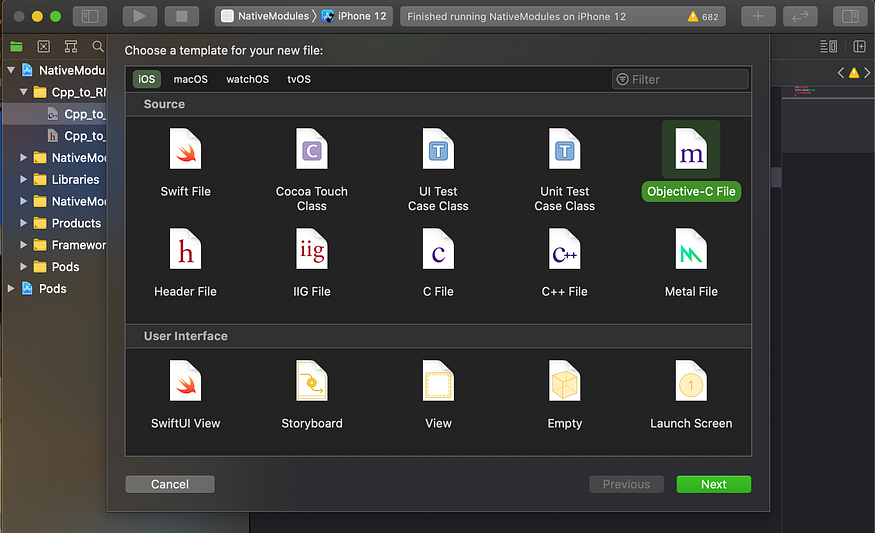This screenshot has width=875, height=533.
Task: Click the Previous button
Action: coord(626,484)
